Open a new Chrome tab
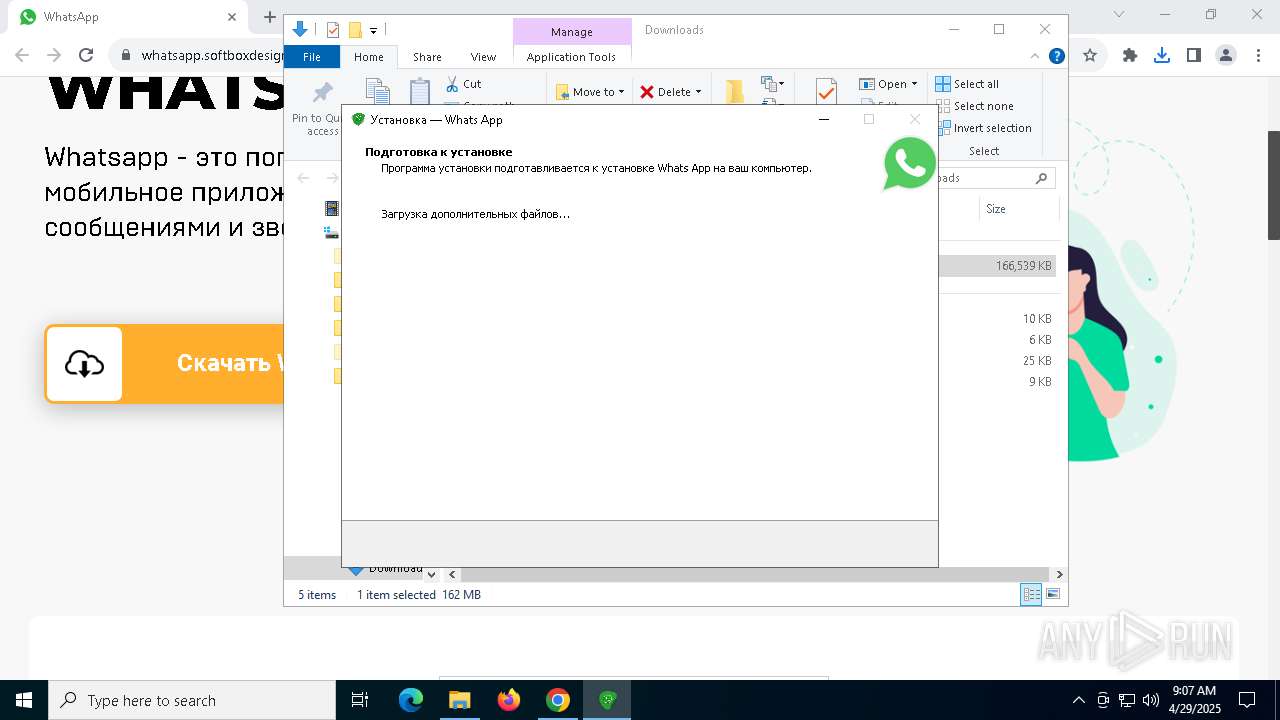The image size is (1280, 720). [269, 17]
